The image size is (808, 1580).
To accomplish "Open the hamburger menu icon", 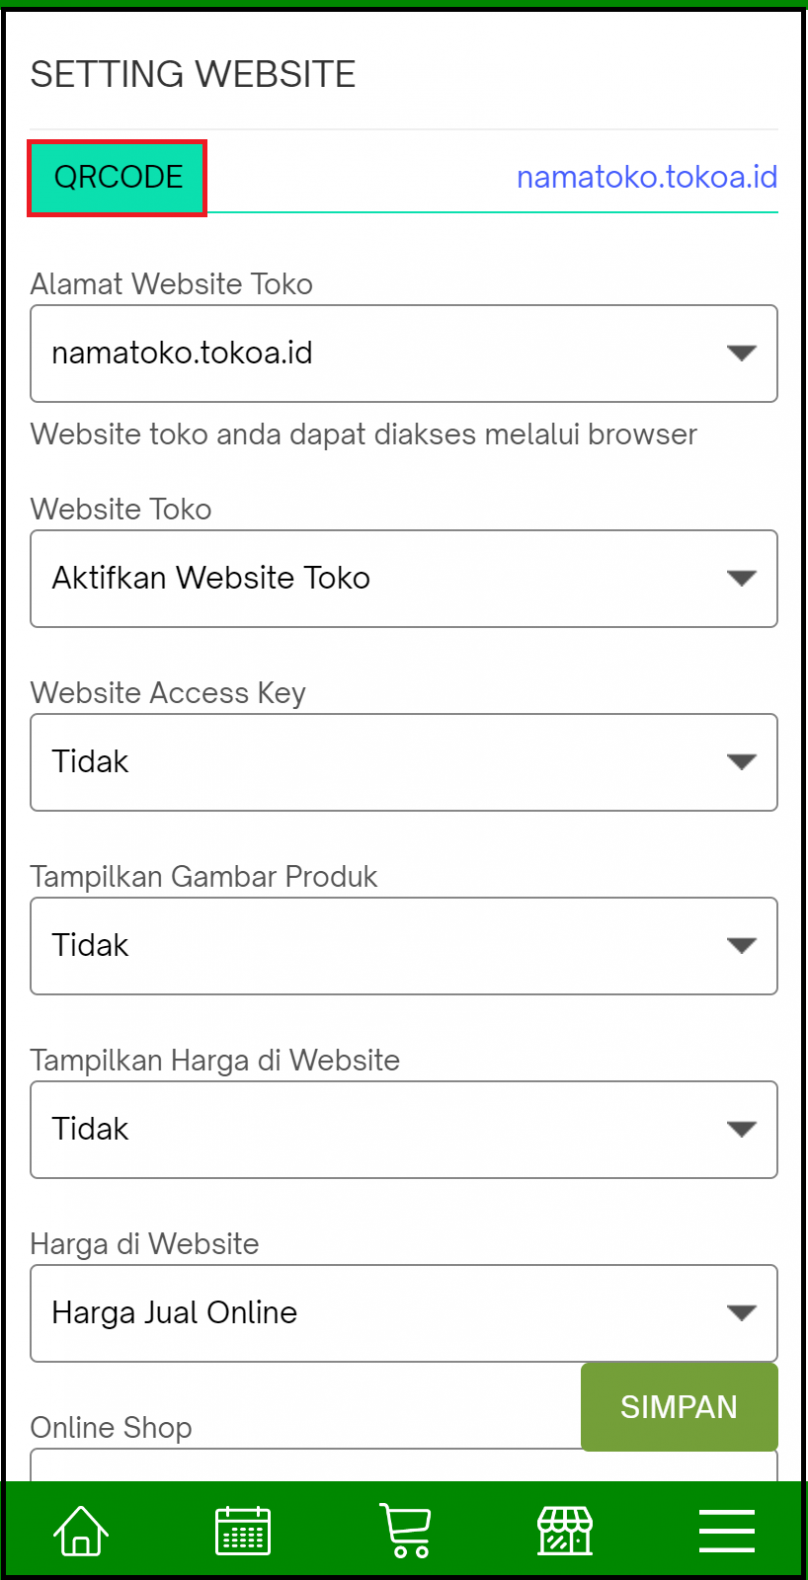I will 726,1528.
